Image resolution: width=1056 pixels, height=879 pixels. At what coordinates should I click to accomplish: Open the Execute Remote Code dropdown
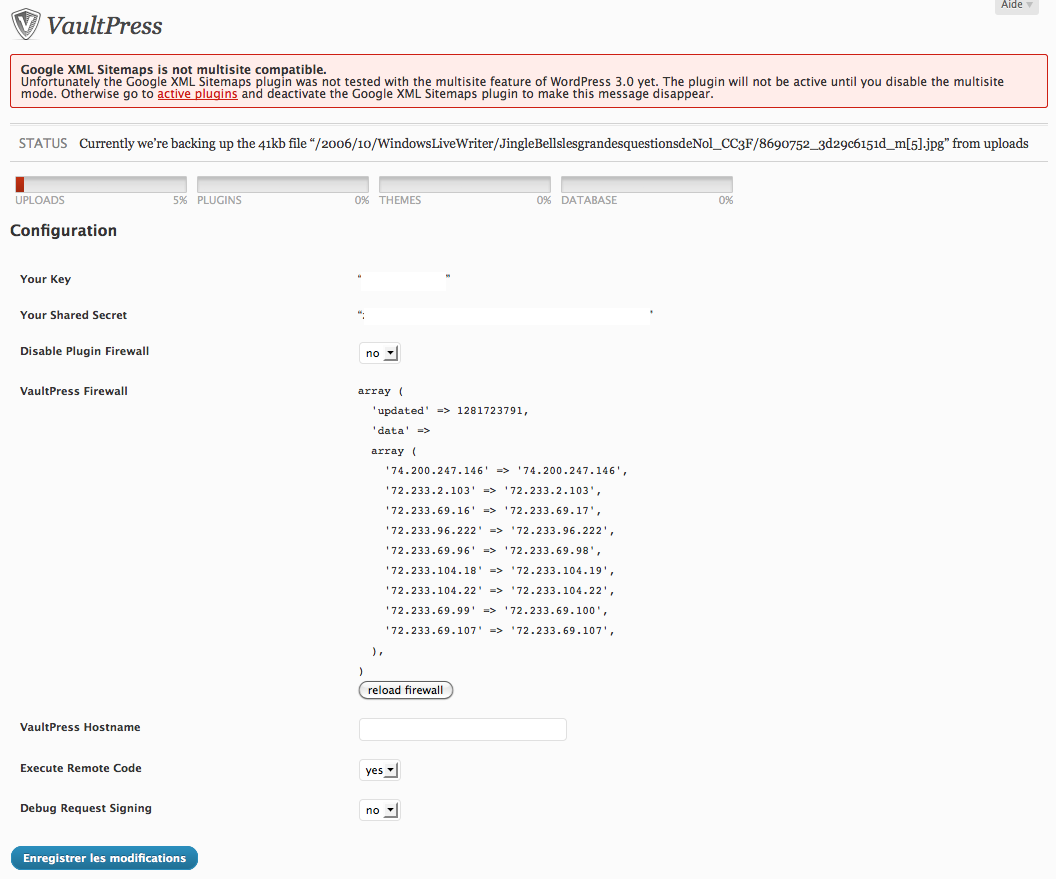pos(380,770)
